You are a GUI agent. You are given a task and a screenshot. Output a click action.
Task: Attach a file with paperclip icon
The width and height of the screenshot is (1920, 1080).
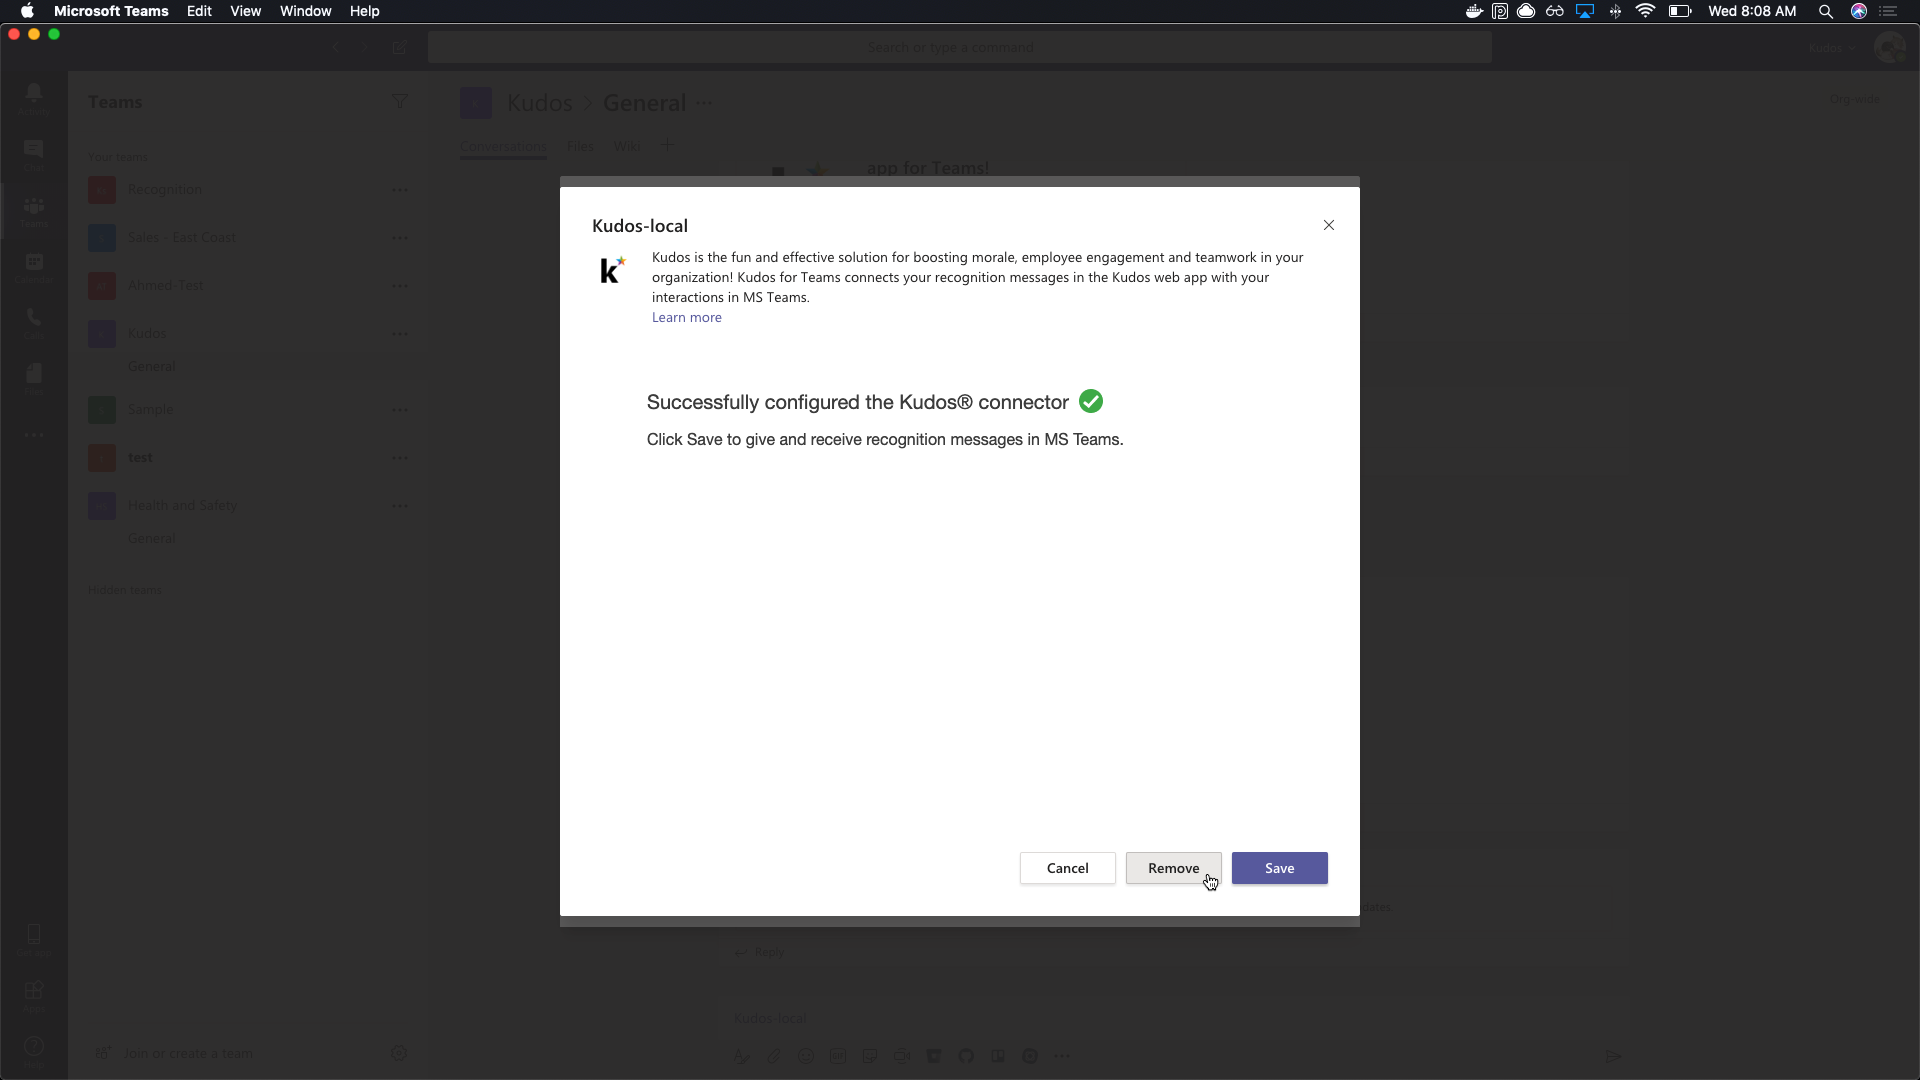coord(774,1056)
